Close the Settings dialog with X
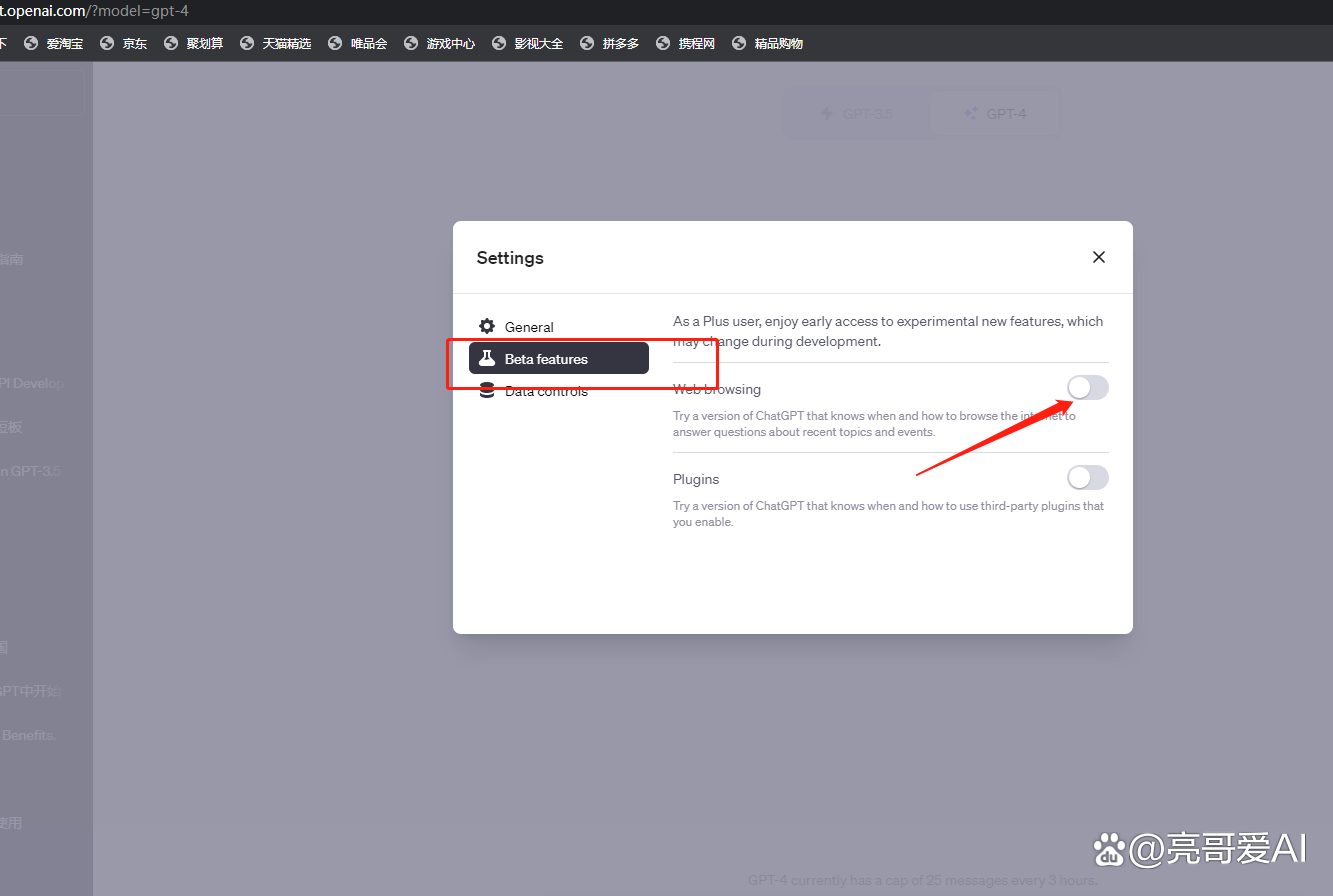 (x=1099, y=257)
